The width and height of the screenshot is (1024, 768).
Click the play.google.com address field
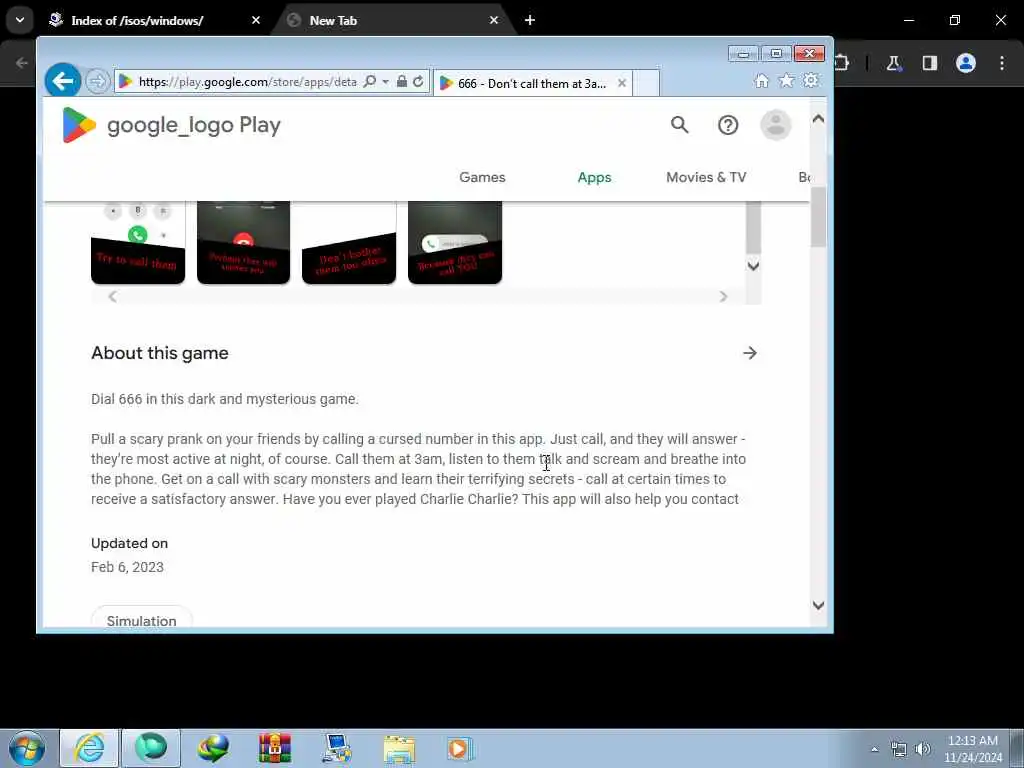248,82
